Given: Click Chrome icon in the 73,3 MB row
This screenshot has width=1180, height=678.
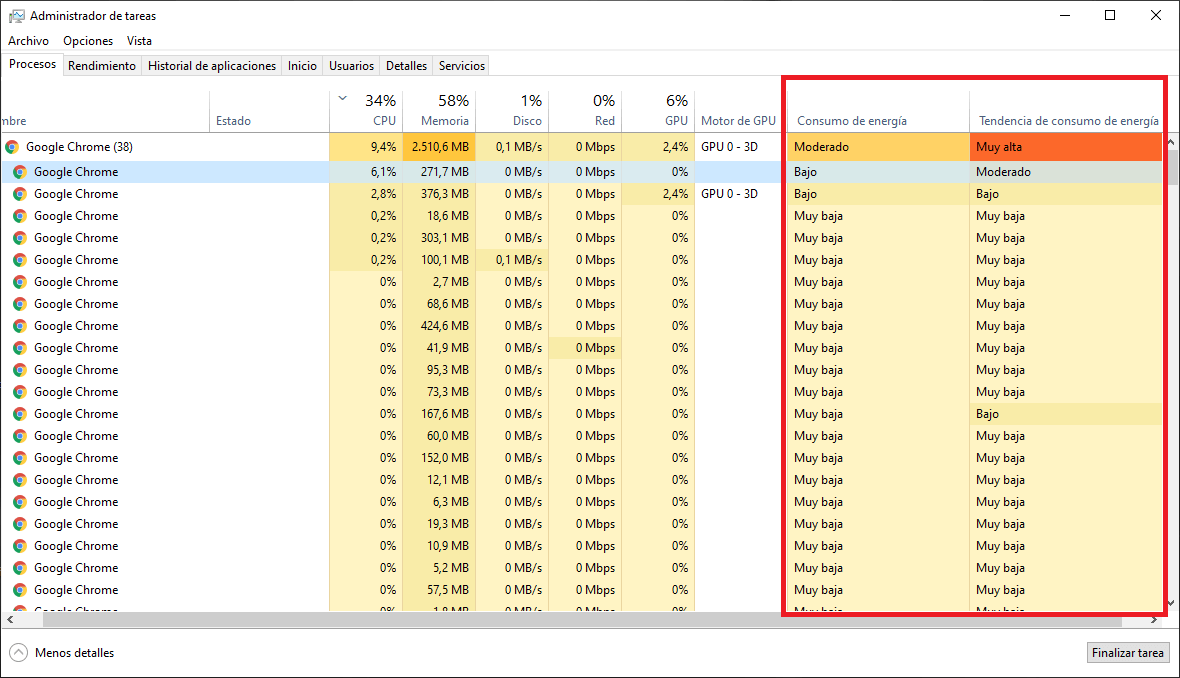Looking at the screenshot, I should 20,392.
